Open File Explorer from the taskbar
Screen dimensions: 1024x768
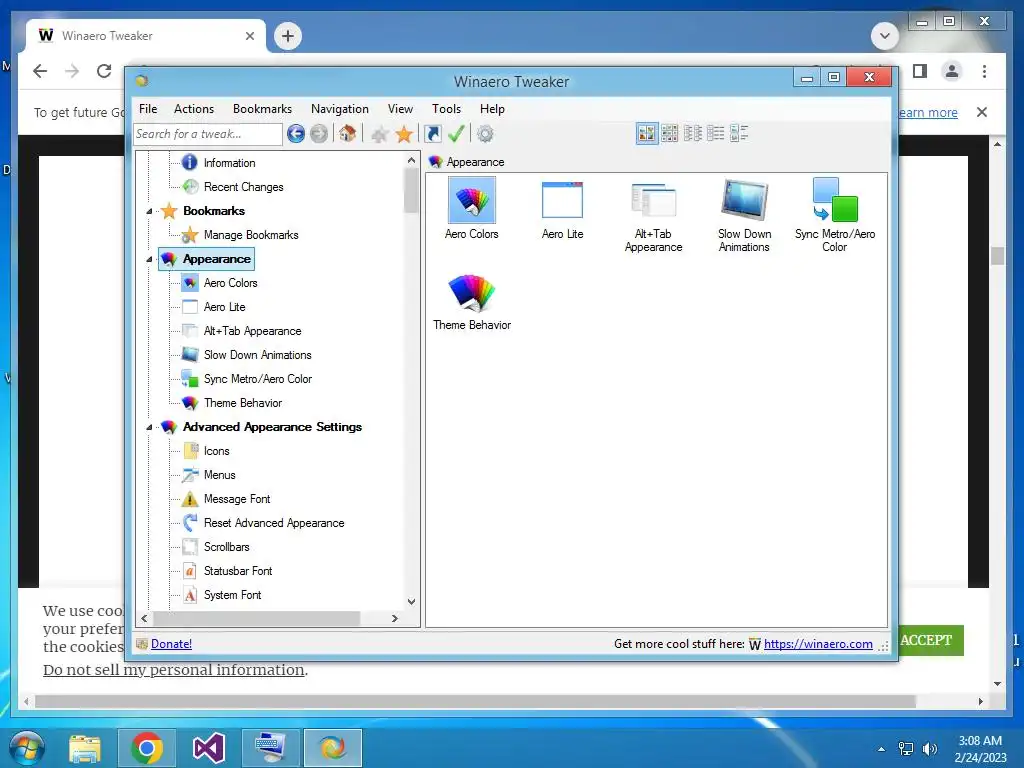pos(85,748)
